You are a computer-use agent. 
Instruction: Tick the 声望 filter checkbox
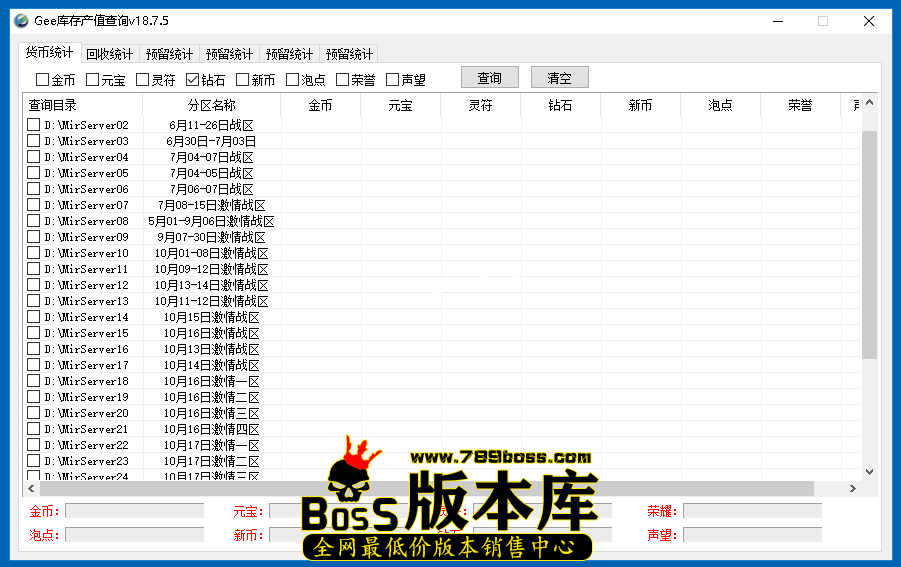point(392,79)
